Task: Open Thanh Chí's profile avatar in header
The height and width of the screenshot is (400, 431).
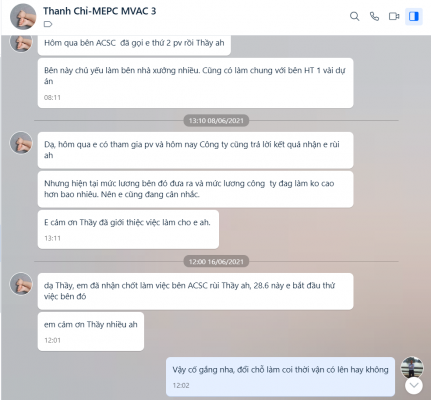Action: [x=23, y=17]
